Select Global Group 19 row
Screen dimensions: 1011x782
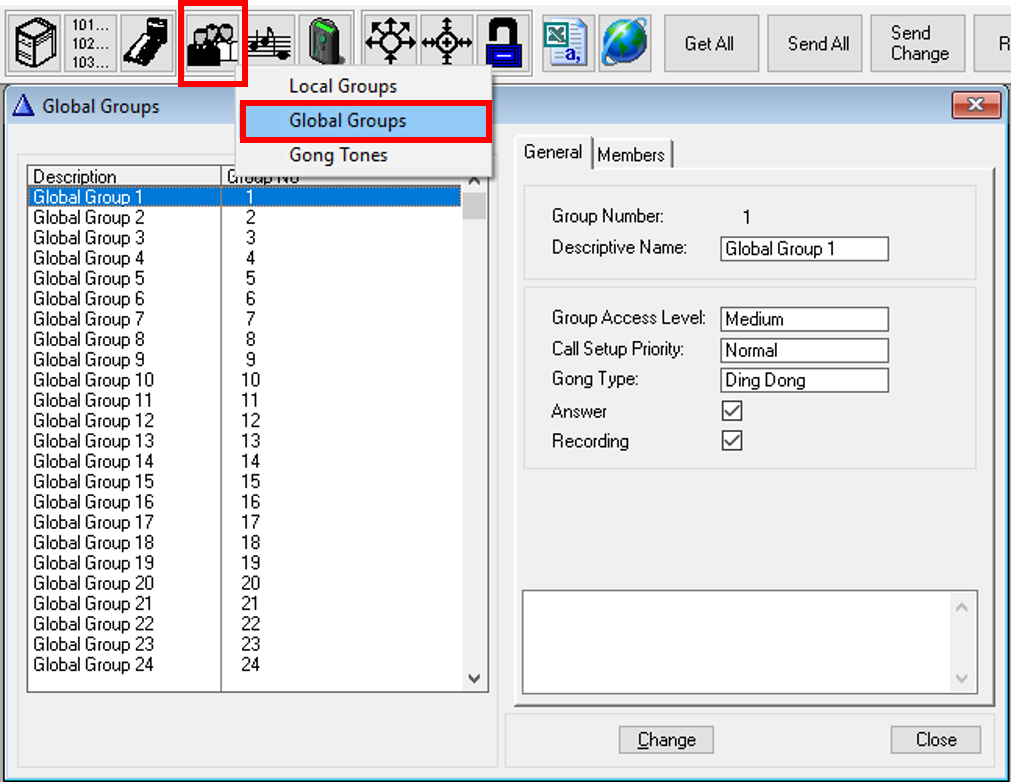(245, 562)
